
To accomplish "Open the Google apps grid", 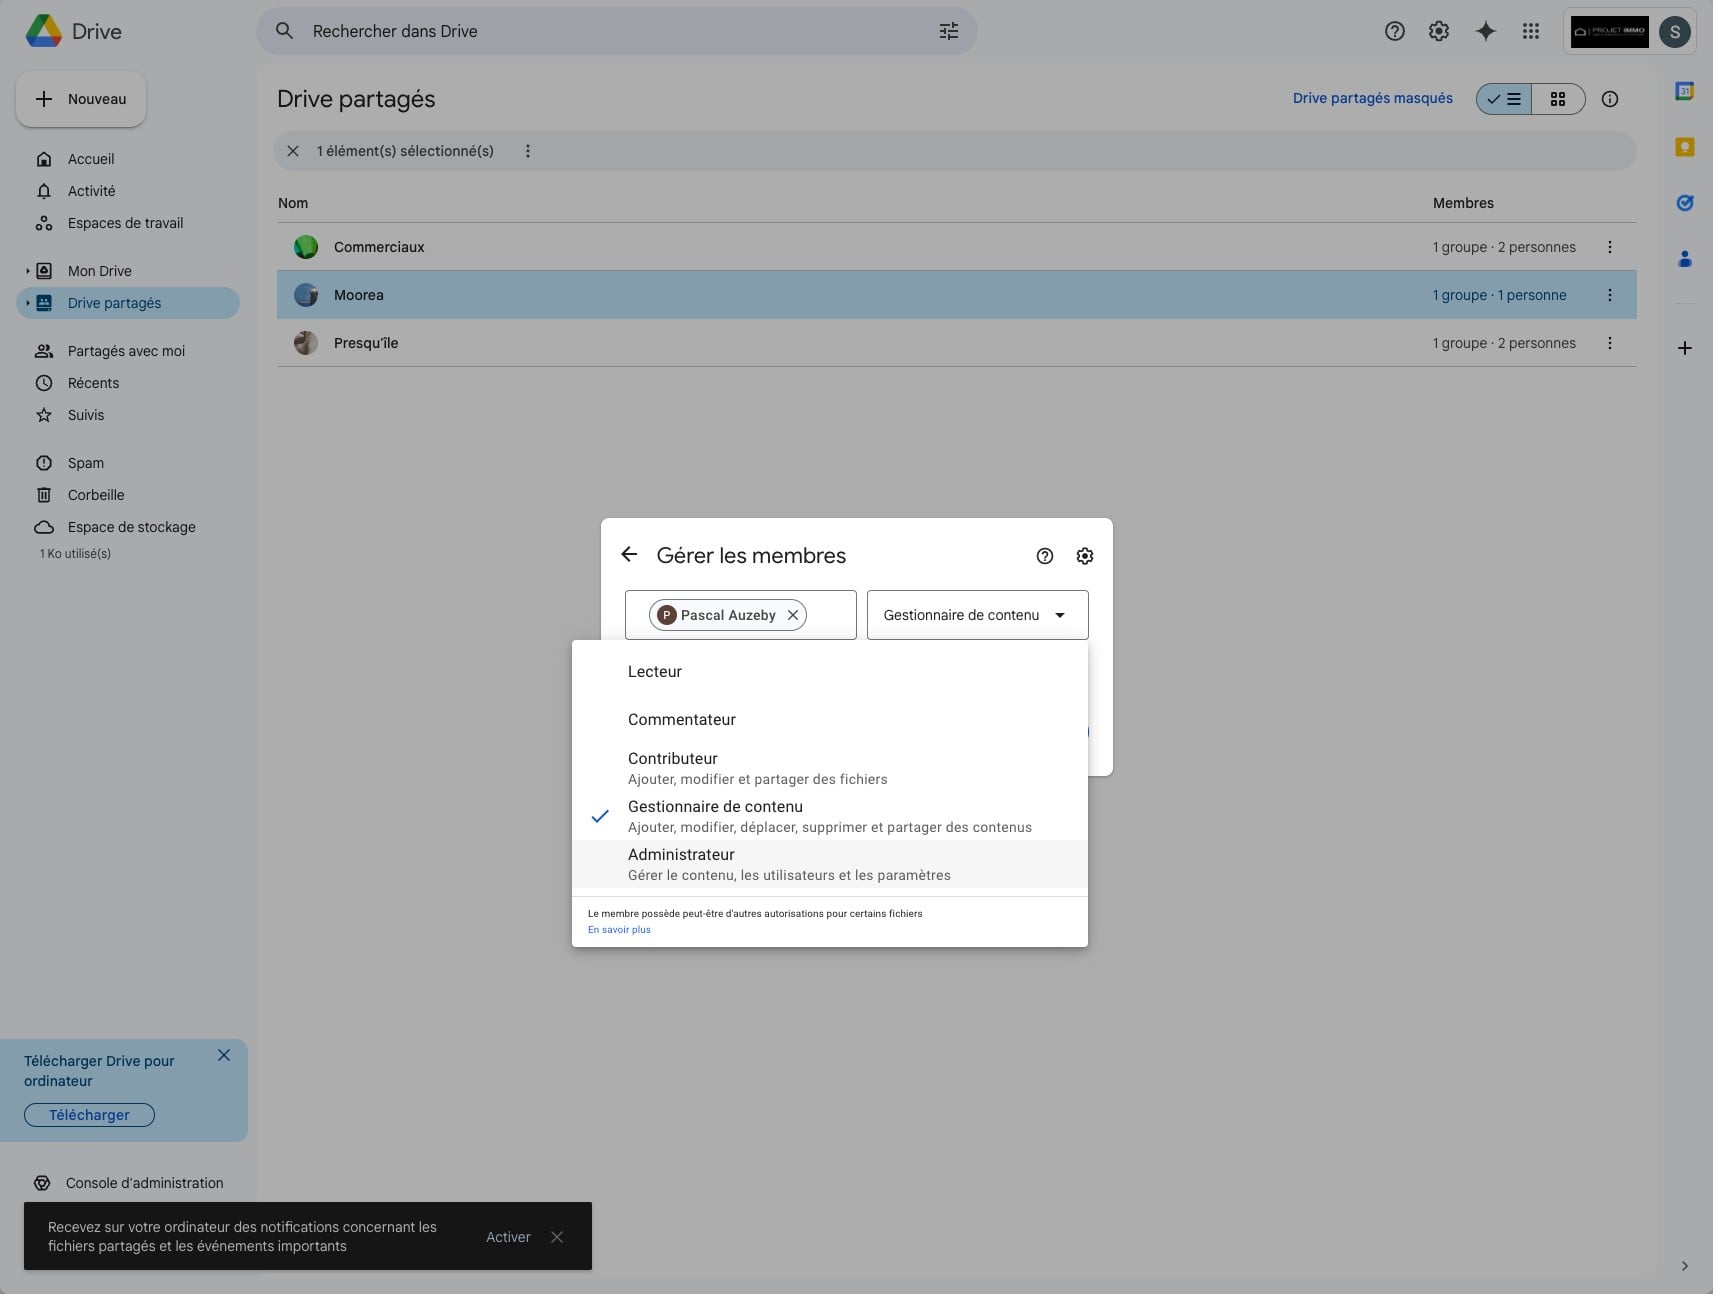I will coord(1530,31).
